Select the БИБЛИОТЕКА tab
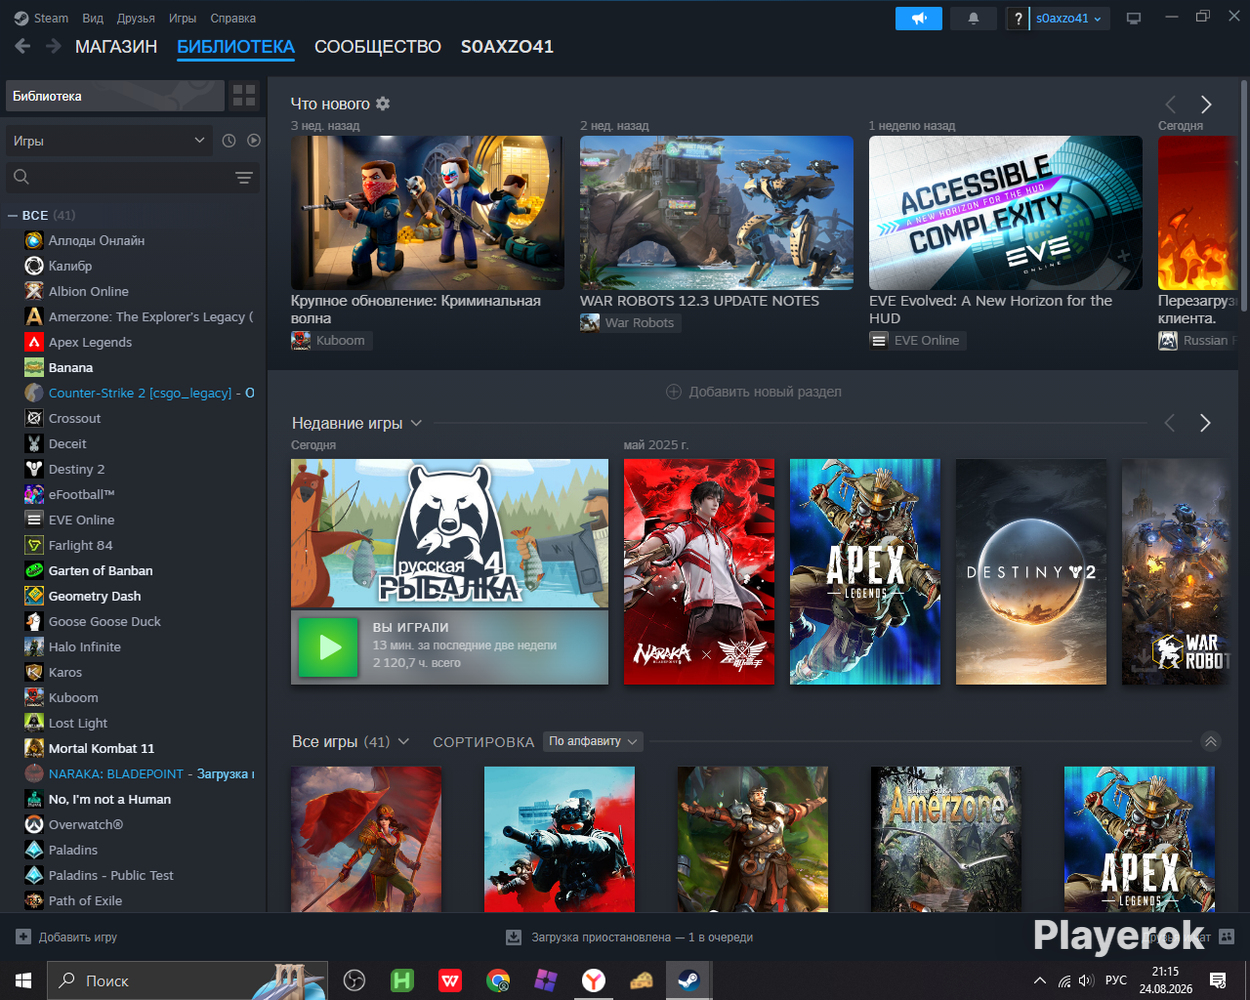Image resolution: width=1250 pixels, height=1000 pixels. point(236,46)
